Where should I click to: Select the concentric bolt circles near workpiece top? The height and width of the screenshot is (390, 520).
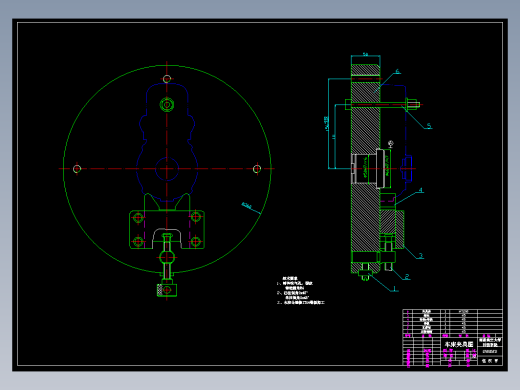point(167,105)
